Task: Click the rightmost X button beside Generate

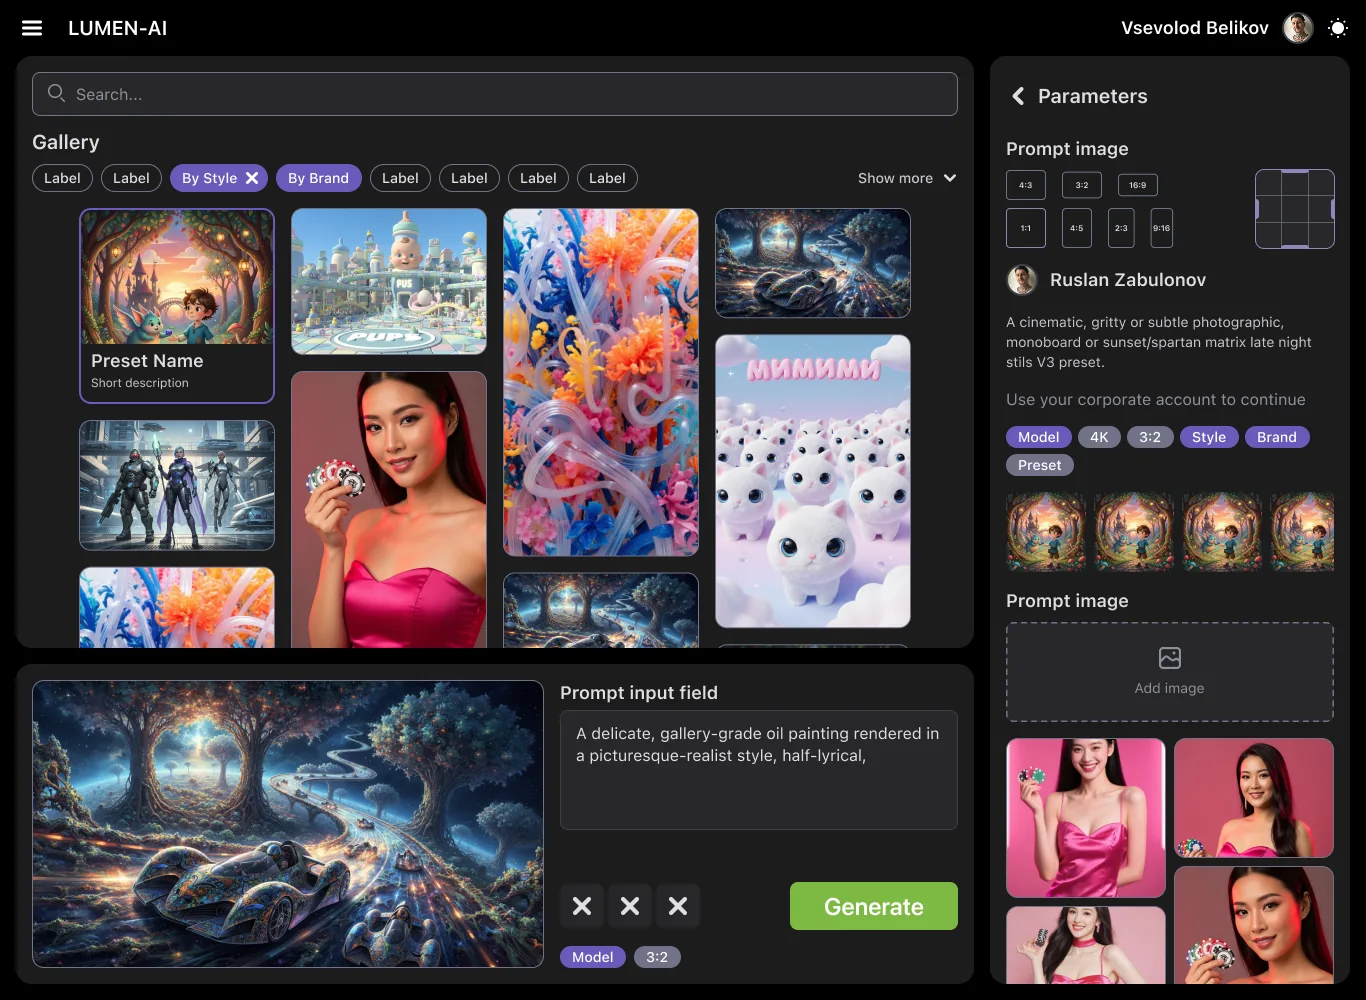Action: pos(678,906)
